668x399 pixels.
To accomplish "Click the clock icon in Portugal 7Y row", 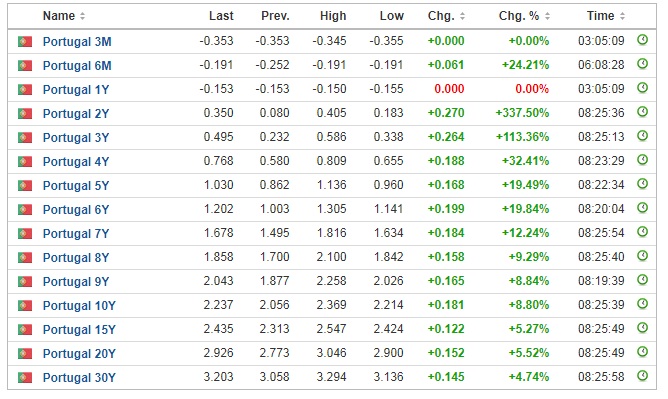I will tap(642, 232).
